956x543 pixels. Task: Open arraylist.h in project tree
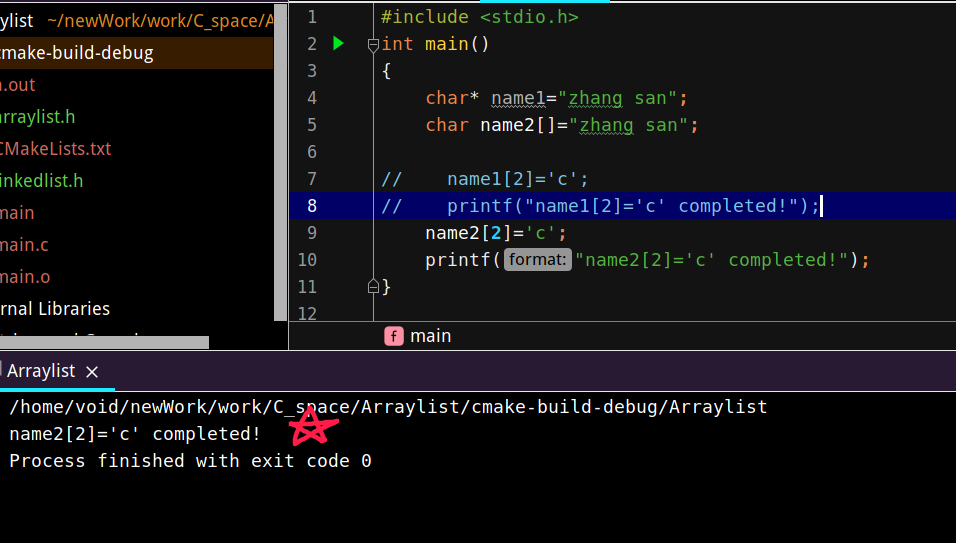[x=37, y=117]
